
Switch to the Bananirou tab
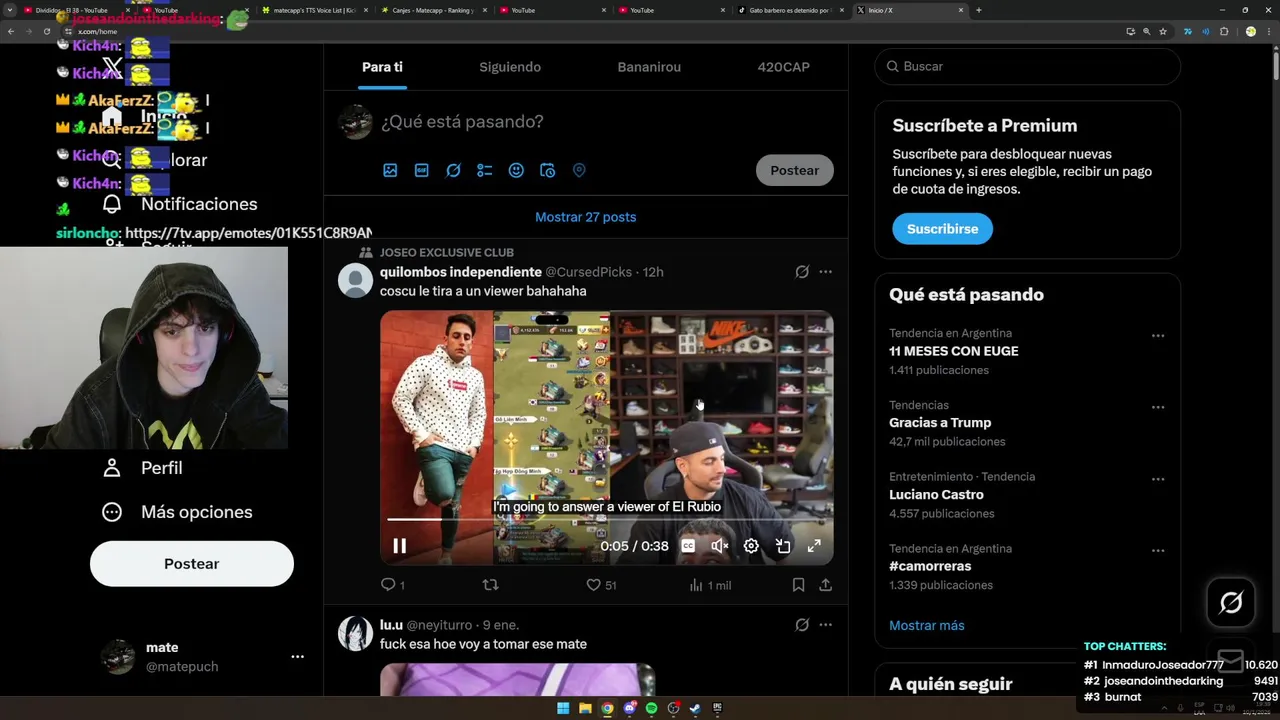pos(649,67)
